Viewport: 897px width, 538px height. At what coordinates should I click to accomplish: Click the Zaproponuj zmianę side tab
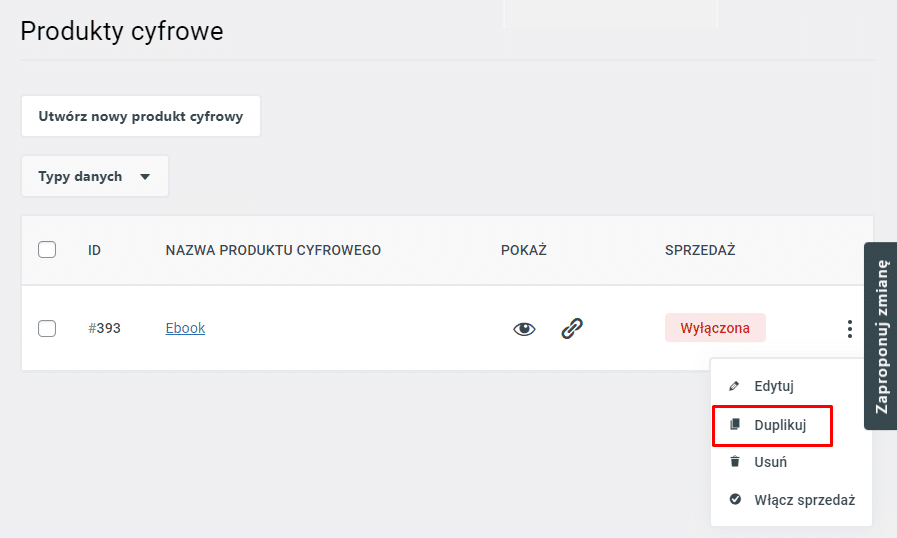(x=881, y=336)
